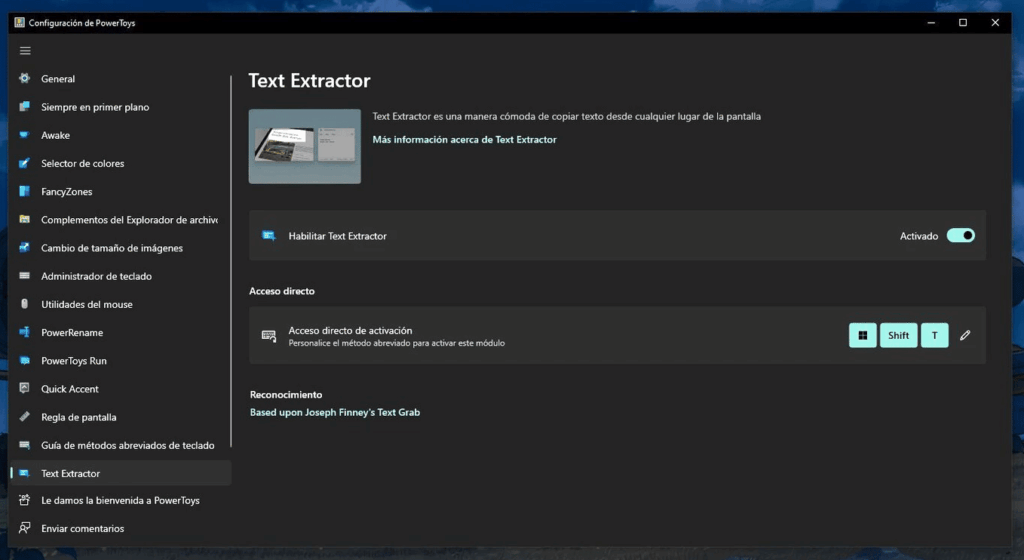Open General settings gear icon

coord(25,79)
